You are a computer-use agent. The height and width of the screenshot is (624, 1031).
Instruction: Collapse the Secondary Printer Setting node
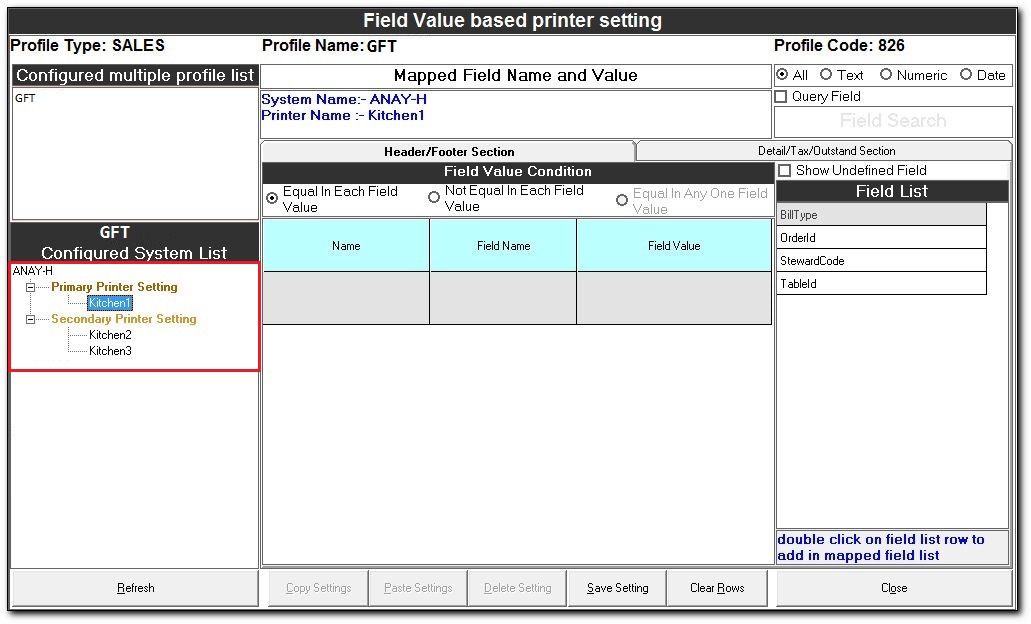(x=30, y=320)
